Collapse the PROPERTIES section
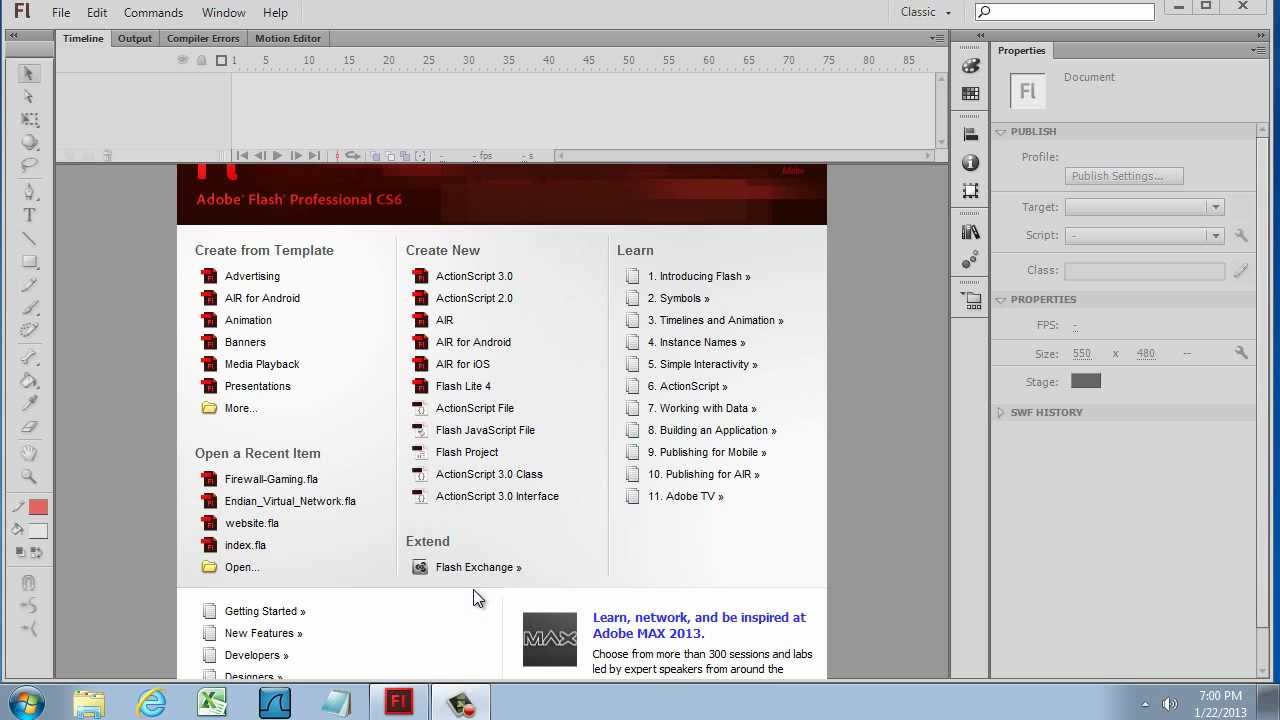This screenshot has width=1280, height=720. coord(1001,299)
